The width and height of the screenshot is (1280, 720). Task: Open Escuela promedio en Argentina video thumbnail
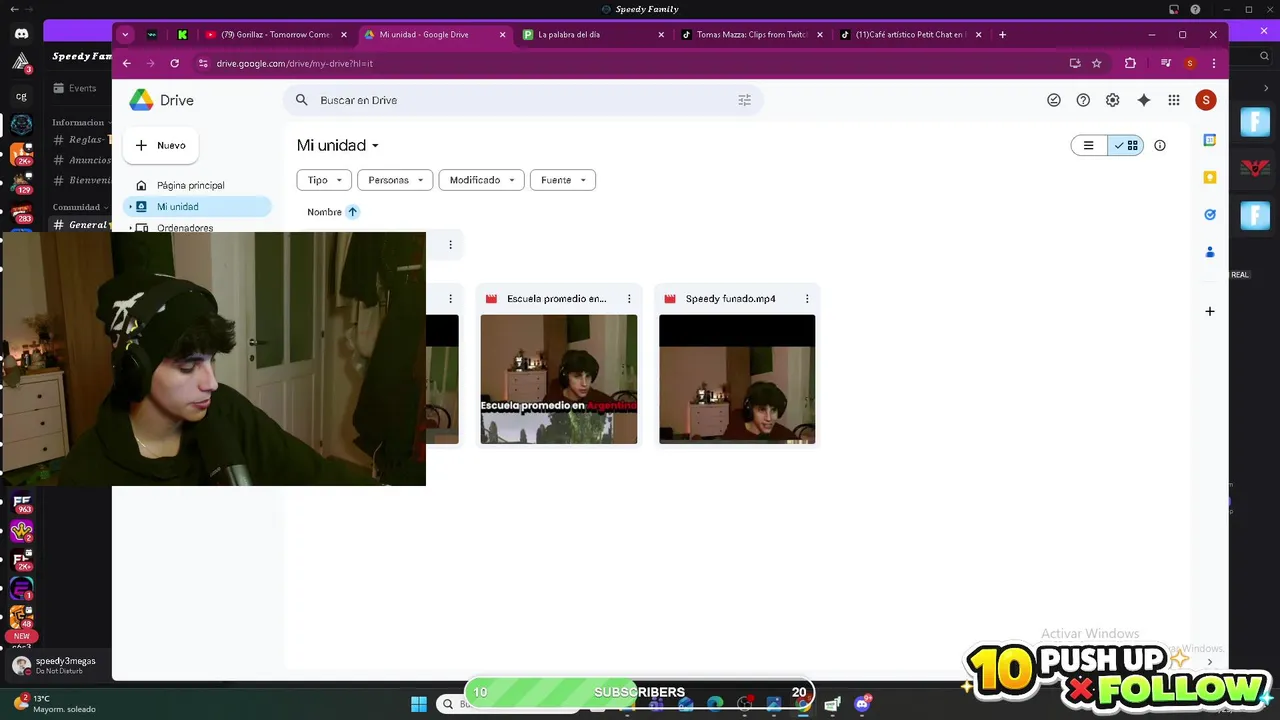pos(558,379)
